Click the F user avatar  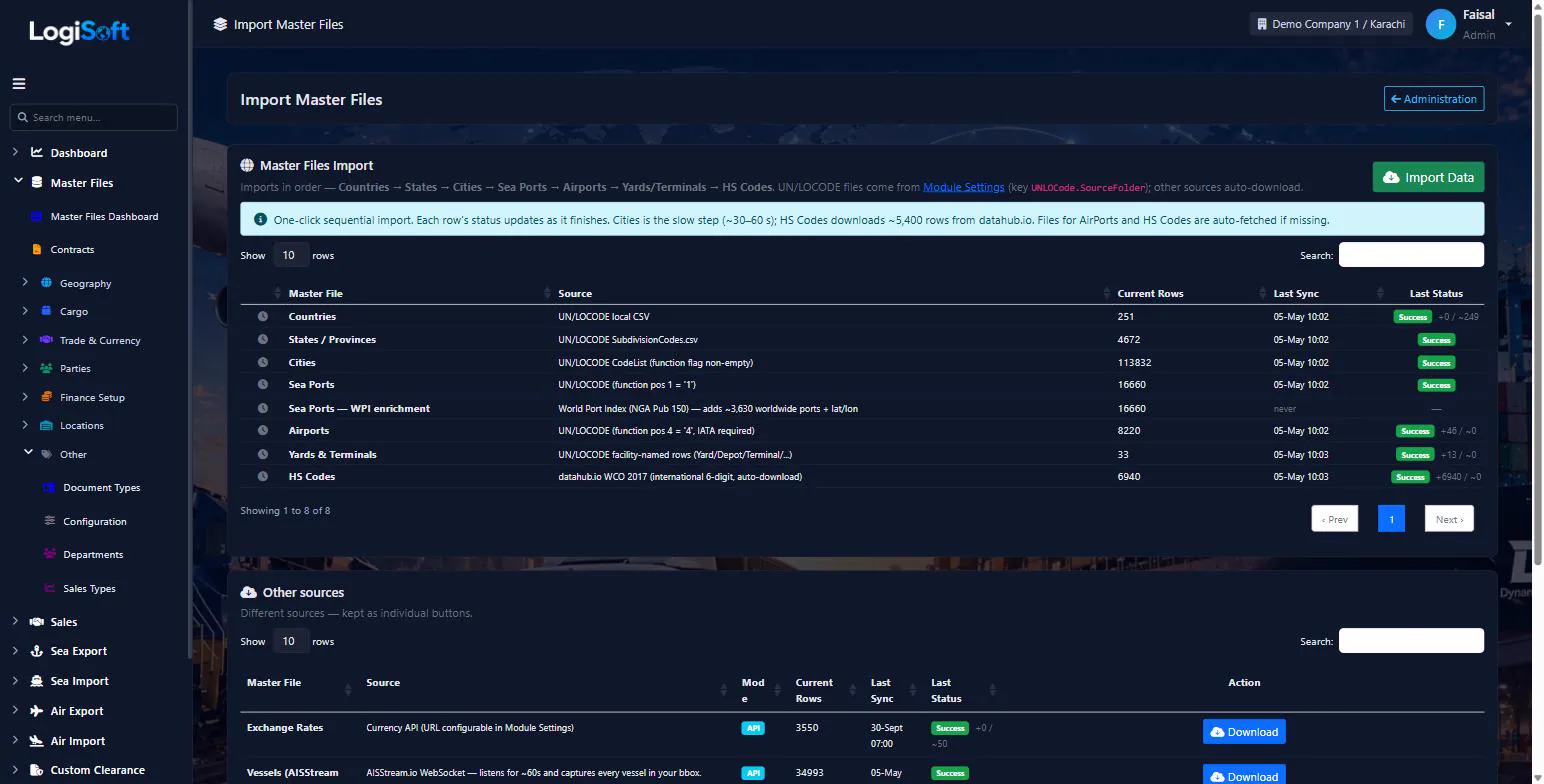click(1440, 24)
